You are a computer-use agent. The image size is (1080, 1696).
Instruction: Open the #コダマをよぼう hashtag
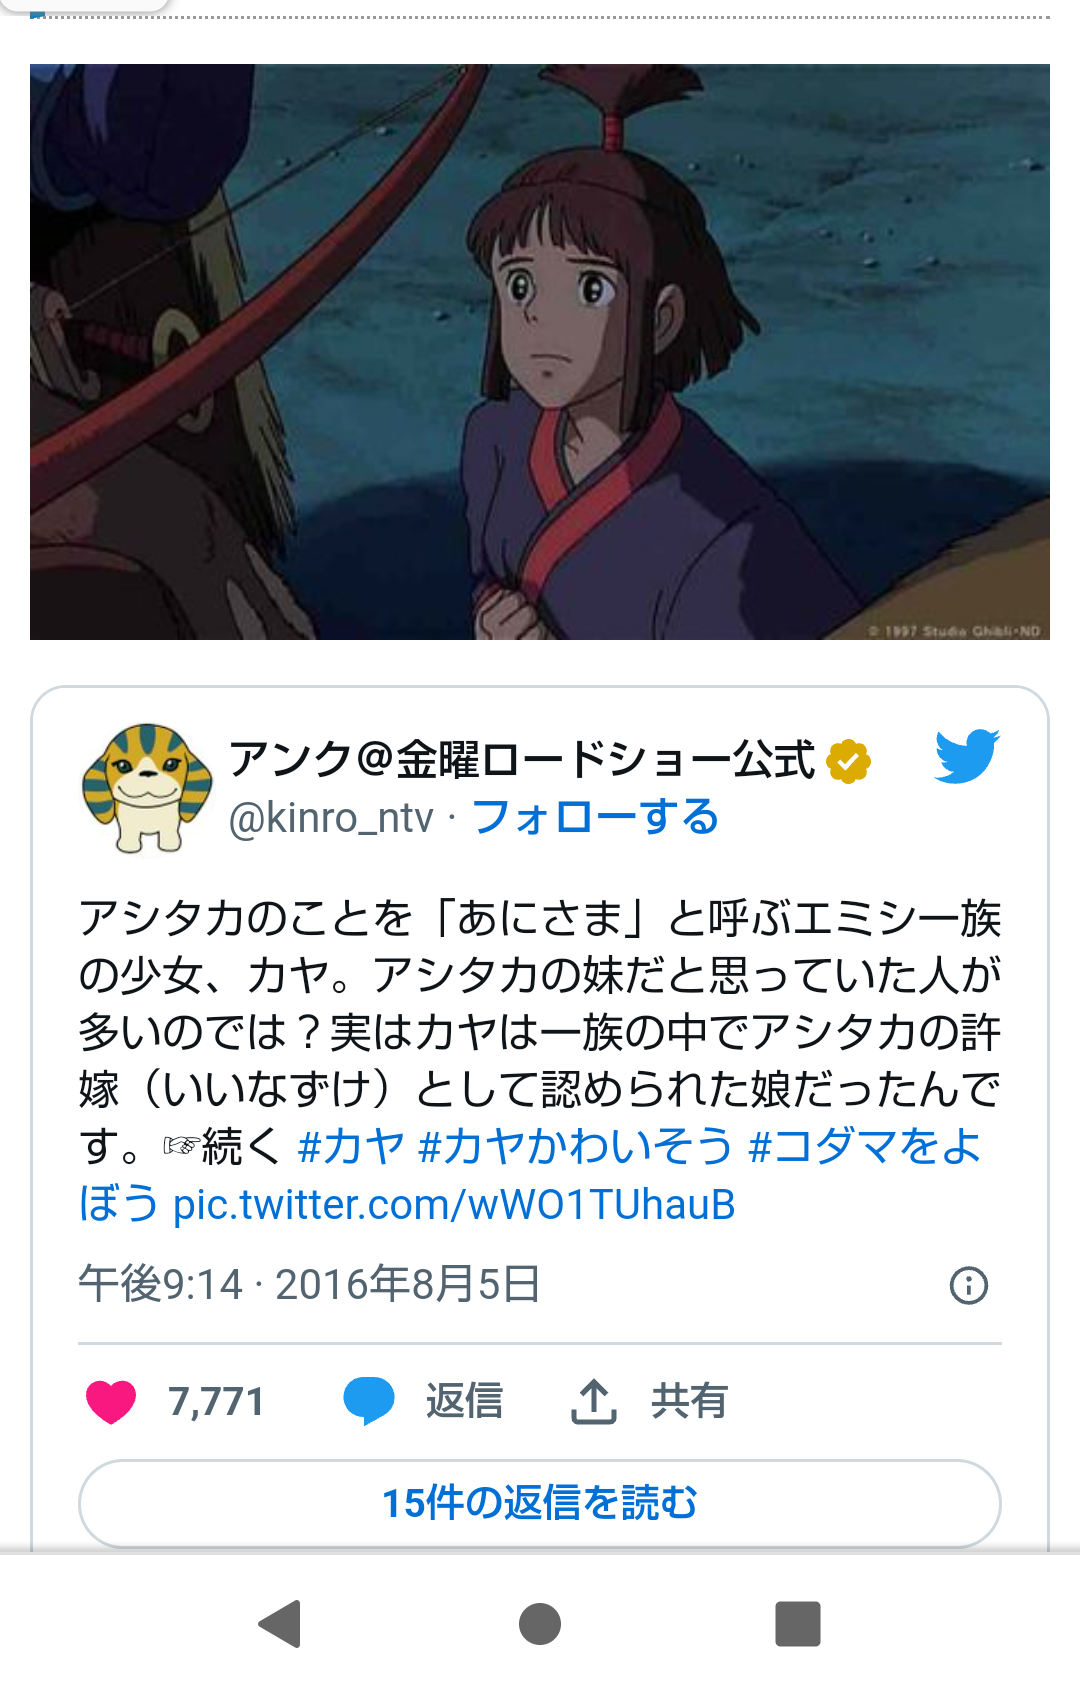(530, 1174)
